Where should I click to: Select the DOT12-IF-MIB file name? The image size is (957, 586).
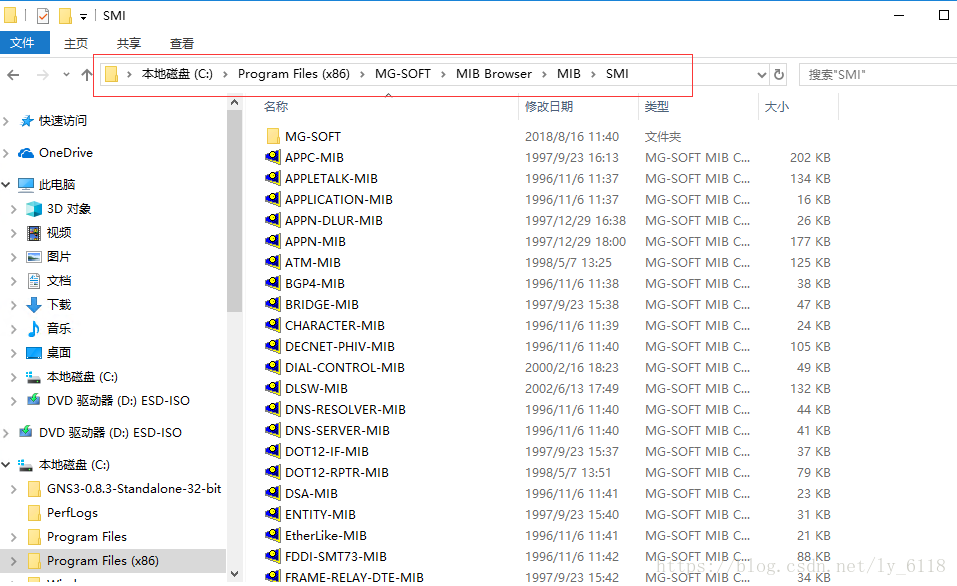pos(327,451)
